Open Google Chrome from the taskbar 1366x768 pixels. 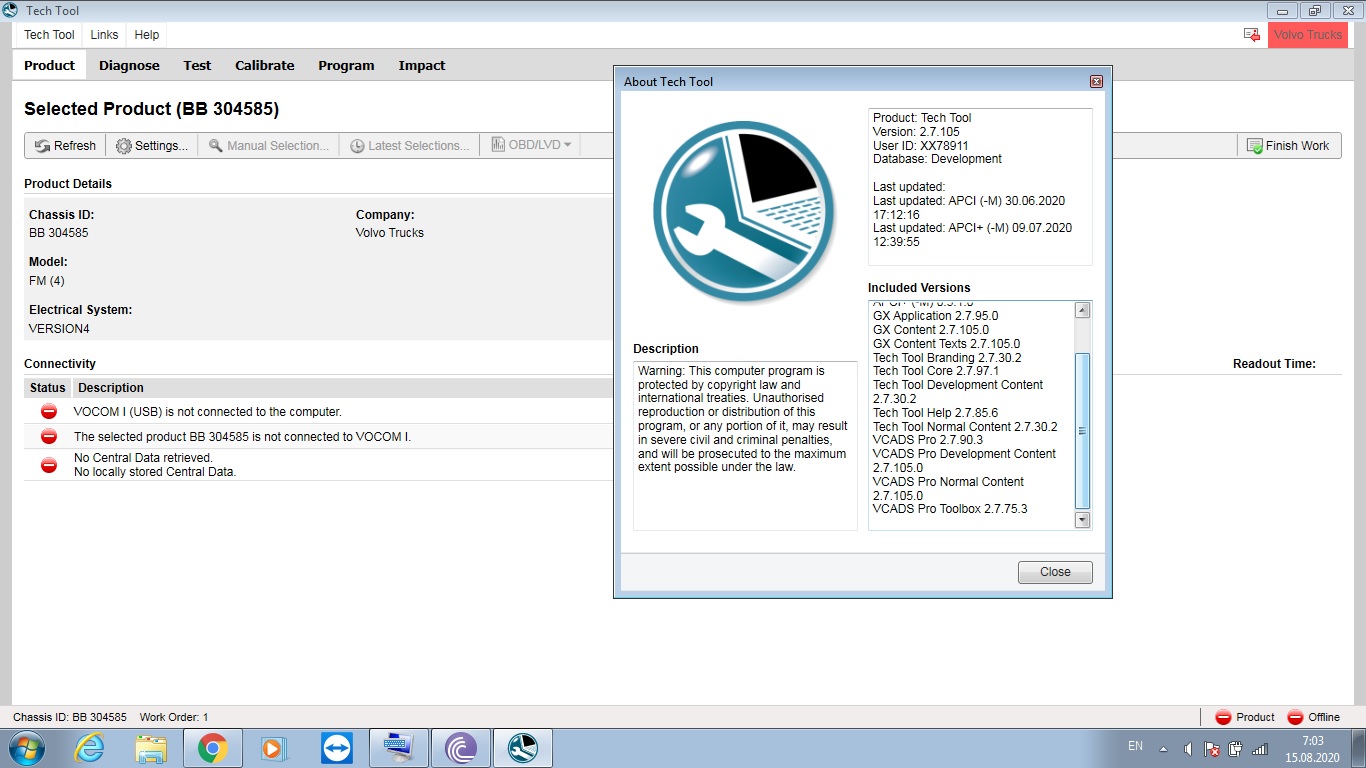click(212, 748)
